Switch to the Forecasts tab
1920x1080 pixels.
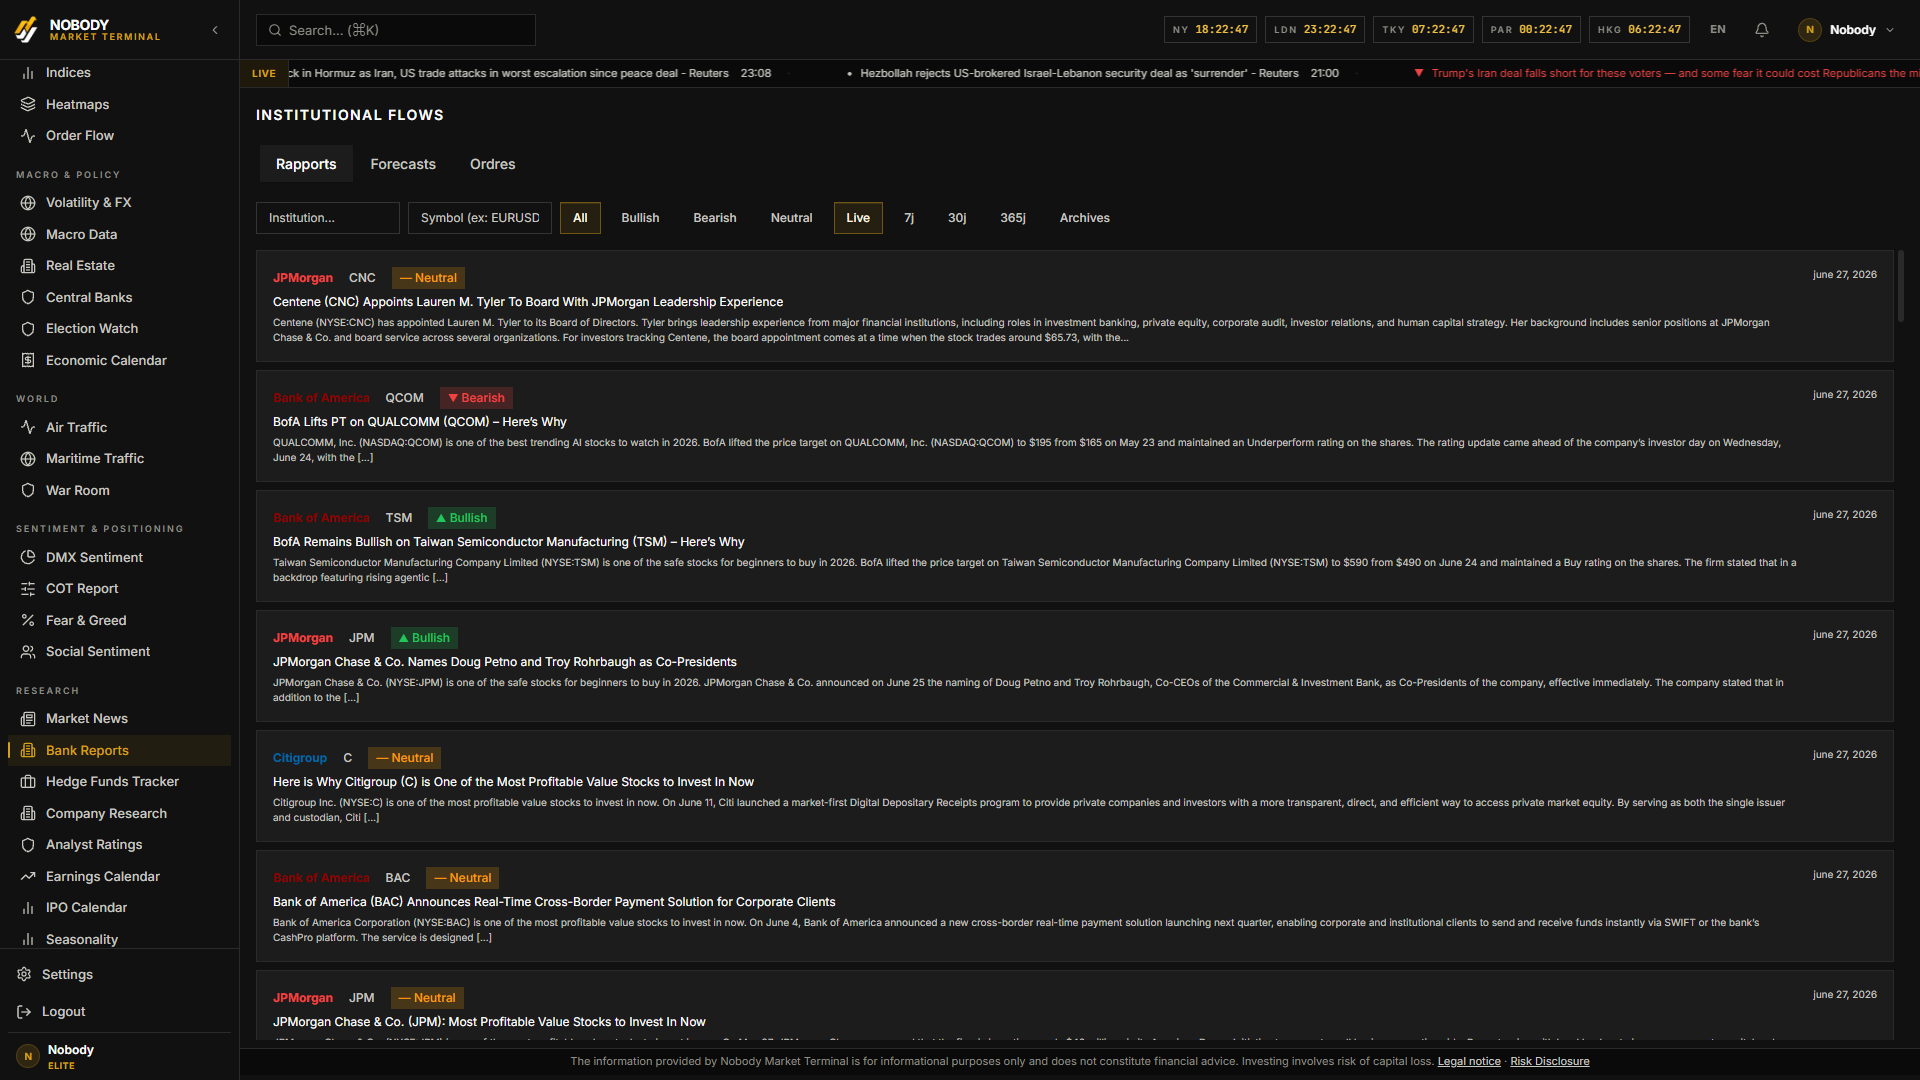(x=403, y=164)
